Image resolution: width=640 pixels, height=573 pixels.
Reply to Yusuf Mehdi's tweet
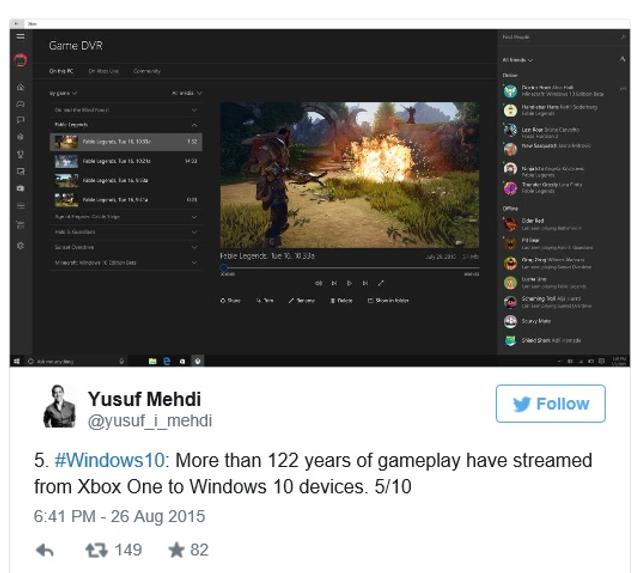45,551
